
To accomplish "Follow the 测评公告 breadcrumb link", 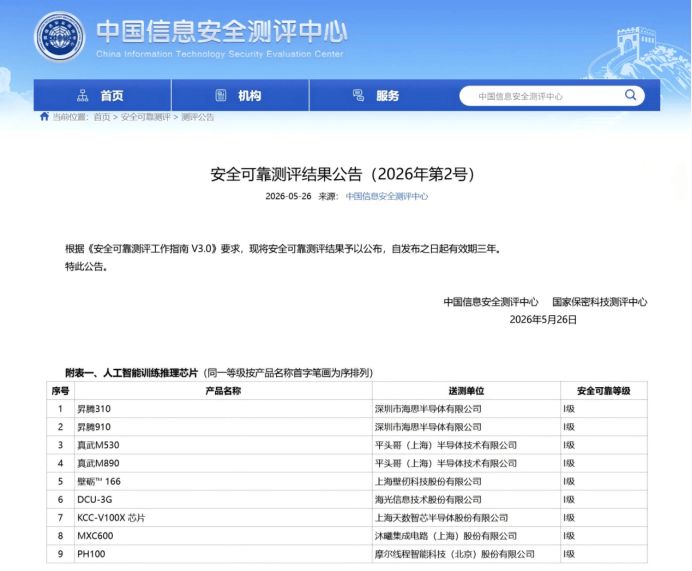I will 198,117.
